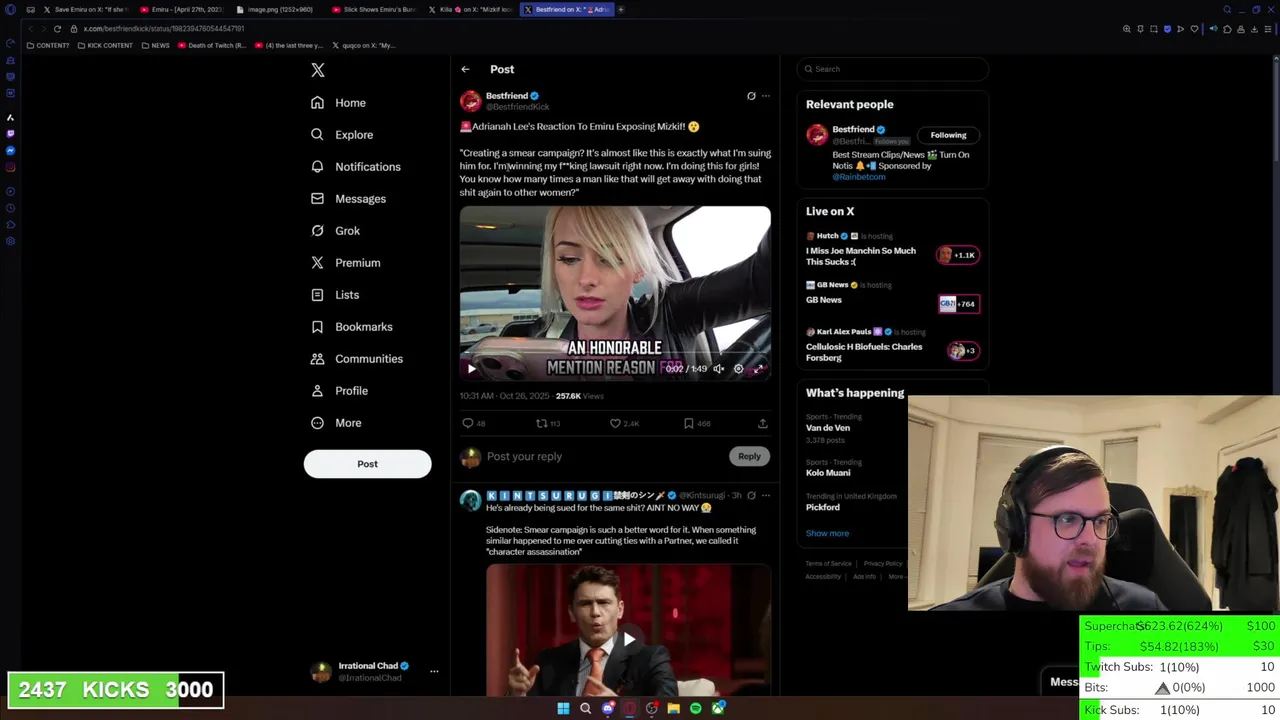Open Terms of Service link

(828, 564)
